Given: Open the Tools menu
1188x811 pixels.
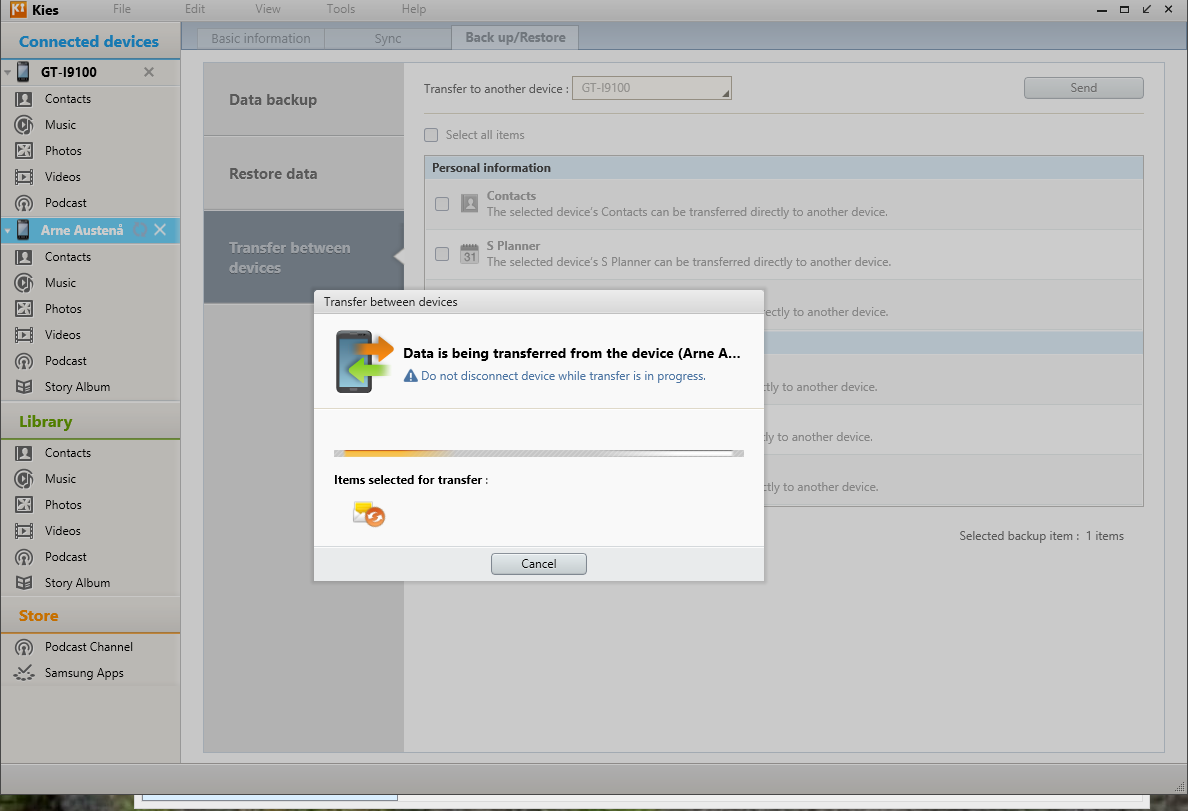Looking at the screenshot, I should point(341,9).
